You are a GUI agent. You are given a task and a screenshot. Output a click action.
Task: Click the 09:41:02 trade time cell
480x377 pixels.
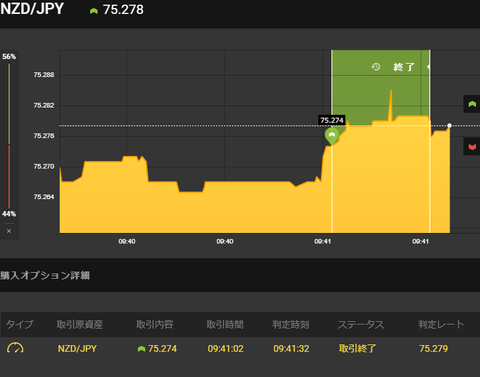pyautogui.click(x=226, y=349)
